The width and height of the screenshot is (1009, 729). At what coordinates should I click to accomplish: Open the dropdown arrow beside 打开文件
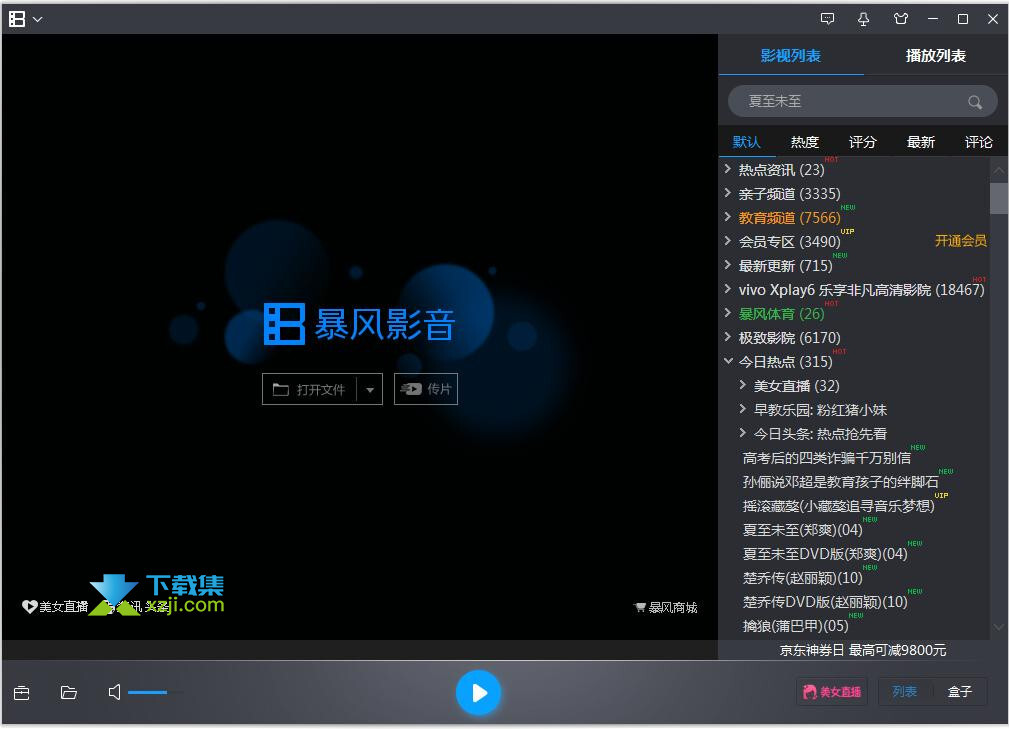(369, 389)
